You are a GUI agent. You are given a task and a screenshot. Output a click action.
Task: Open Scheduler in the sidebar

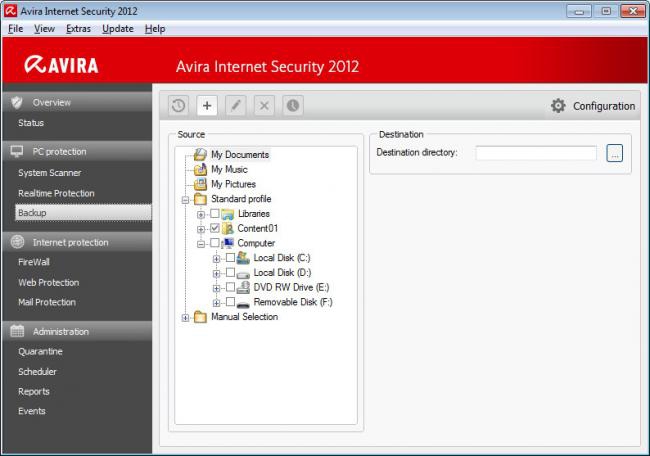click(x=37, y=371)
